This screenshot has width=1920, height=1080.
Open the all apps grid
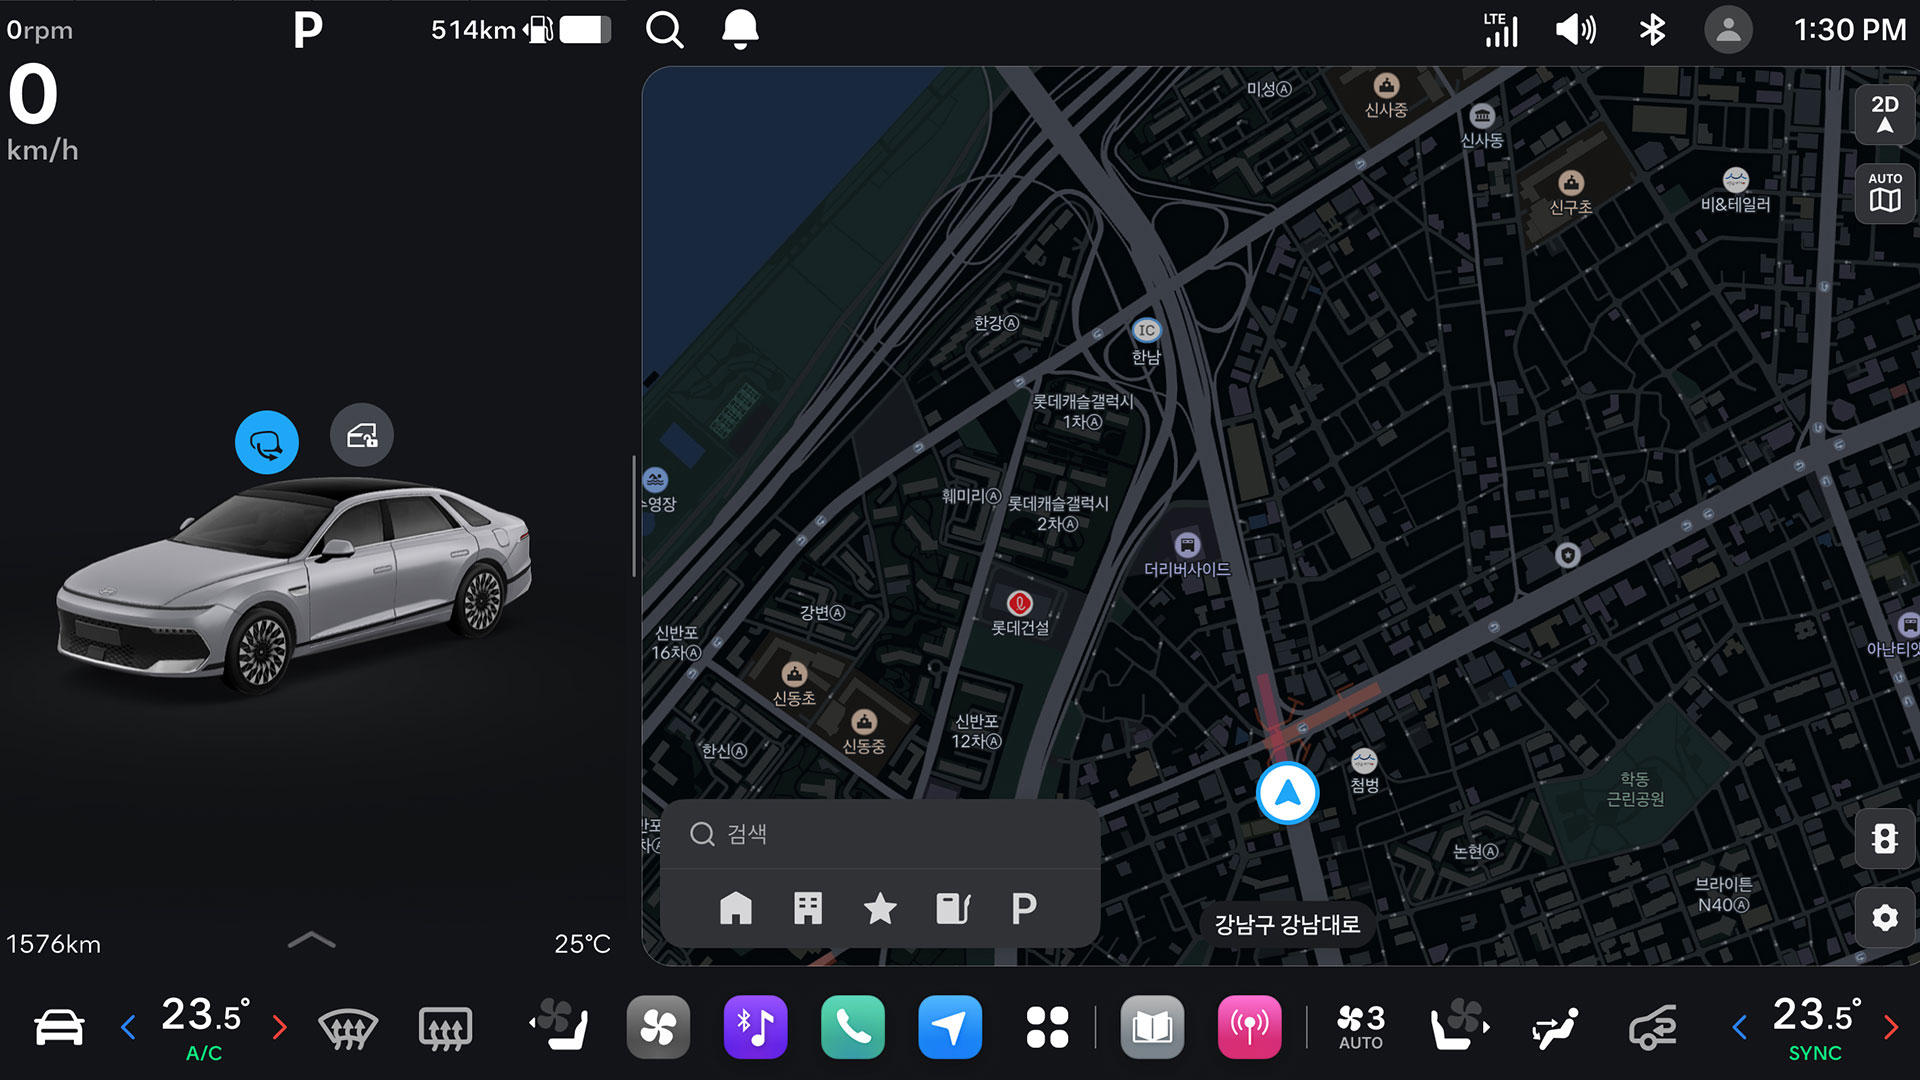click(x=1047, y=1027)
